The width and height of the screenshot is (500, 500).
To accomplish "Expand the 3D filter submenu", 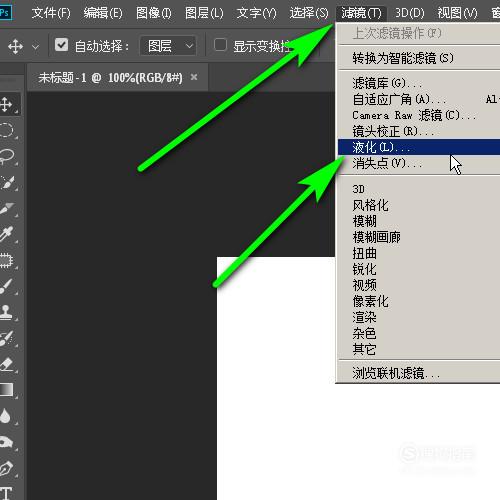I will click(x=418, y=189).
